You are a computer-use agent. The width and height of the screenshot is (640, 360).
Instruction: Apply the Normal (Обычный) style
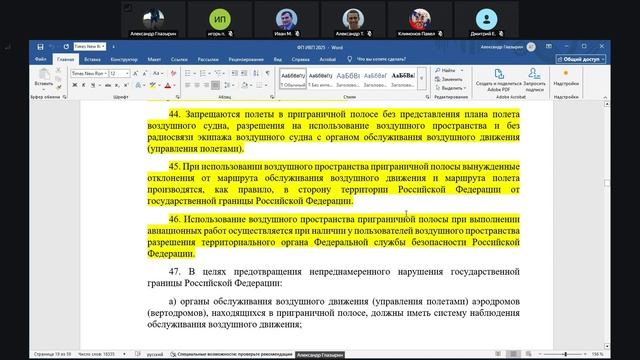[x=293, y=78]
